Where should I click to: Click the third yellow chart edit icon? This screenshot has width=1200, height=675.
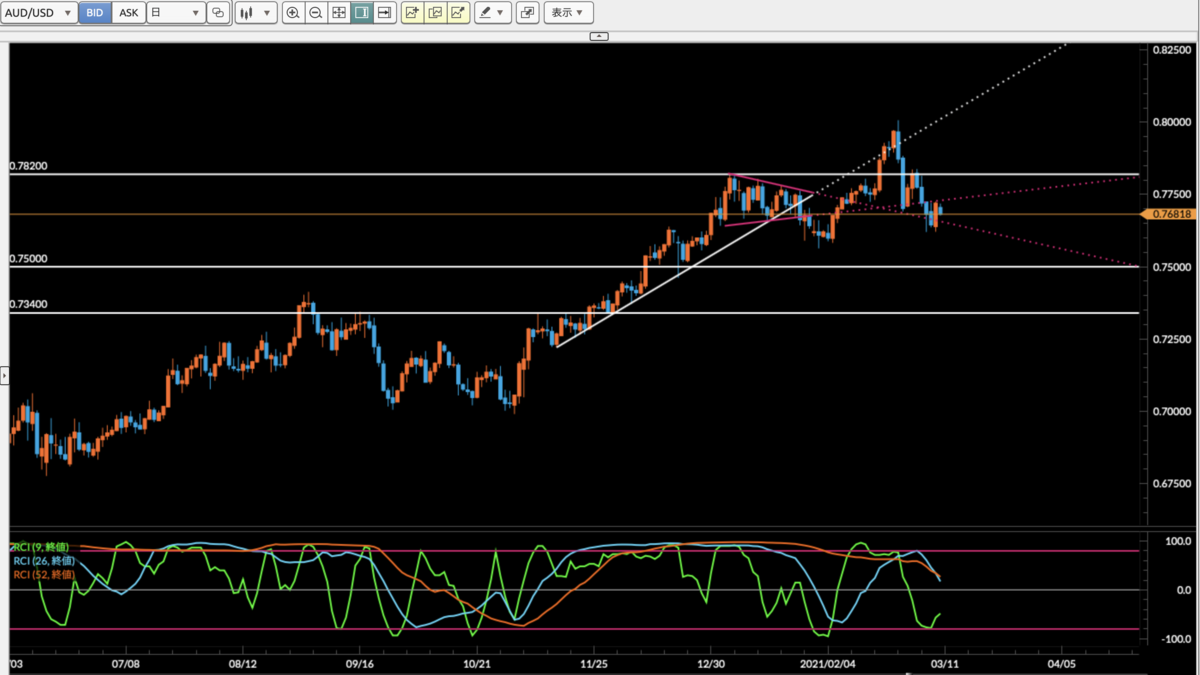point(458,13)
